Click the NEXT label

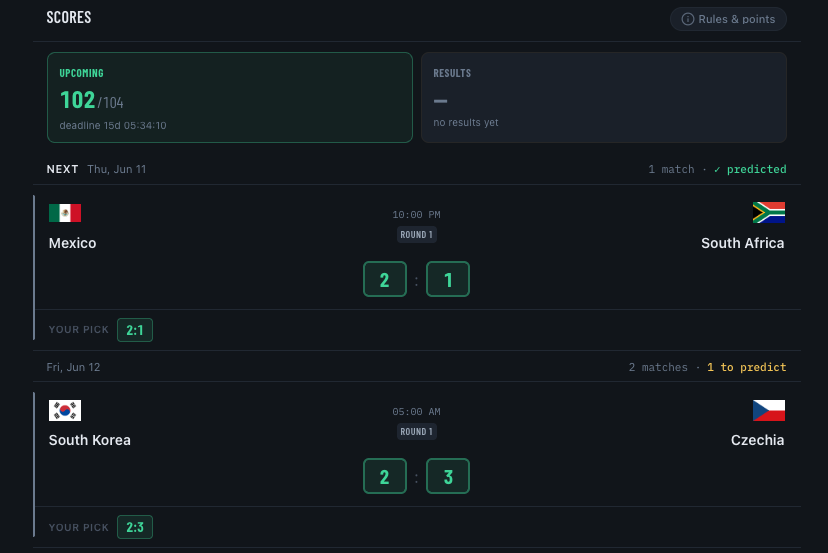pyautogui.click(x=62, y=169)
